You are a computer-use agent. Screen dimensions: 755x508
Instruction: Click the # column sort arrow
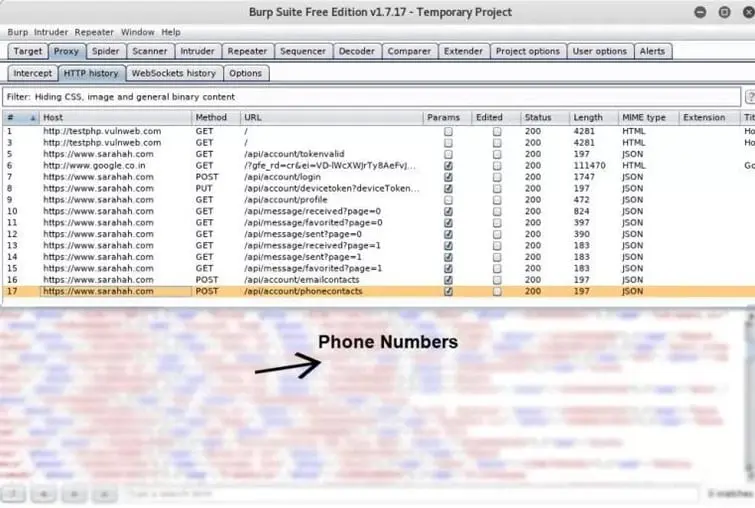click(33, 118)
